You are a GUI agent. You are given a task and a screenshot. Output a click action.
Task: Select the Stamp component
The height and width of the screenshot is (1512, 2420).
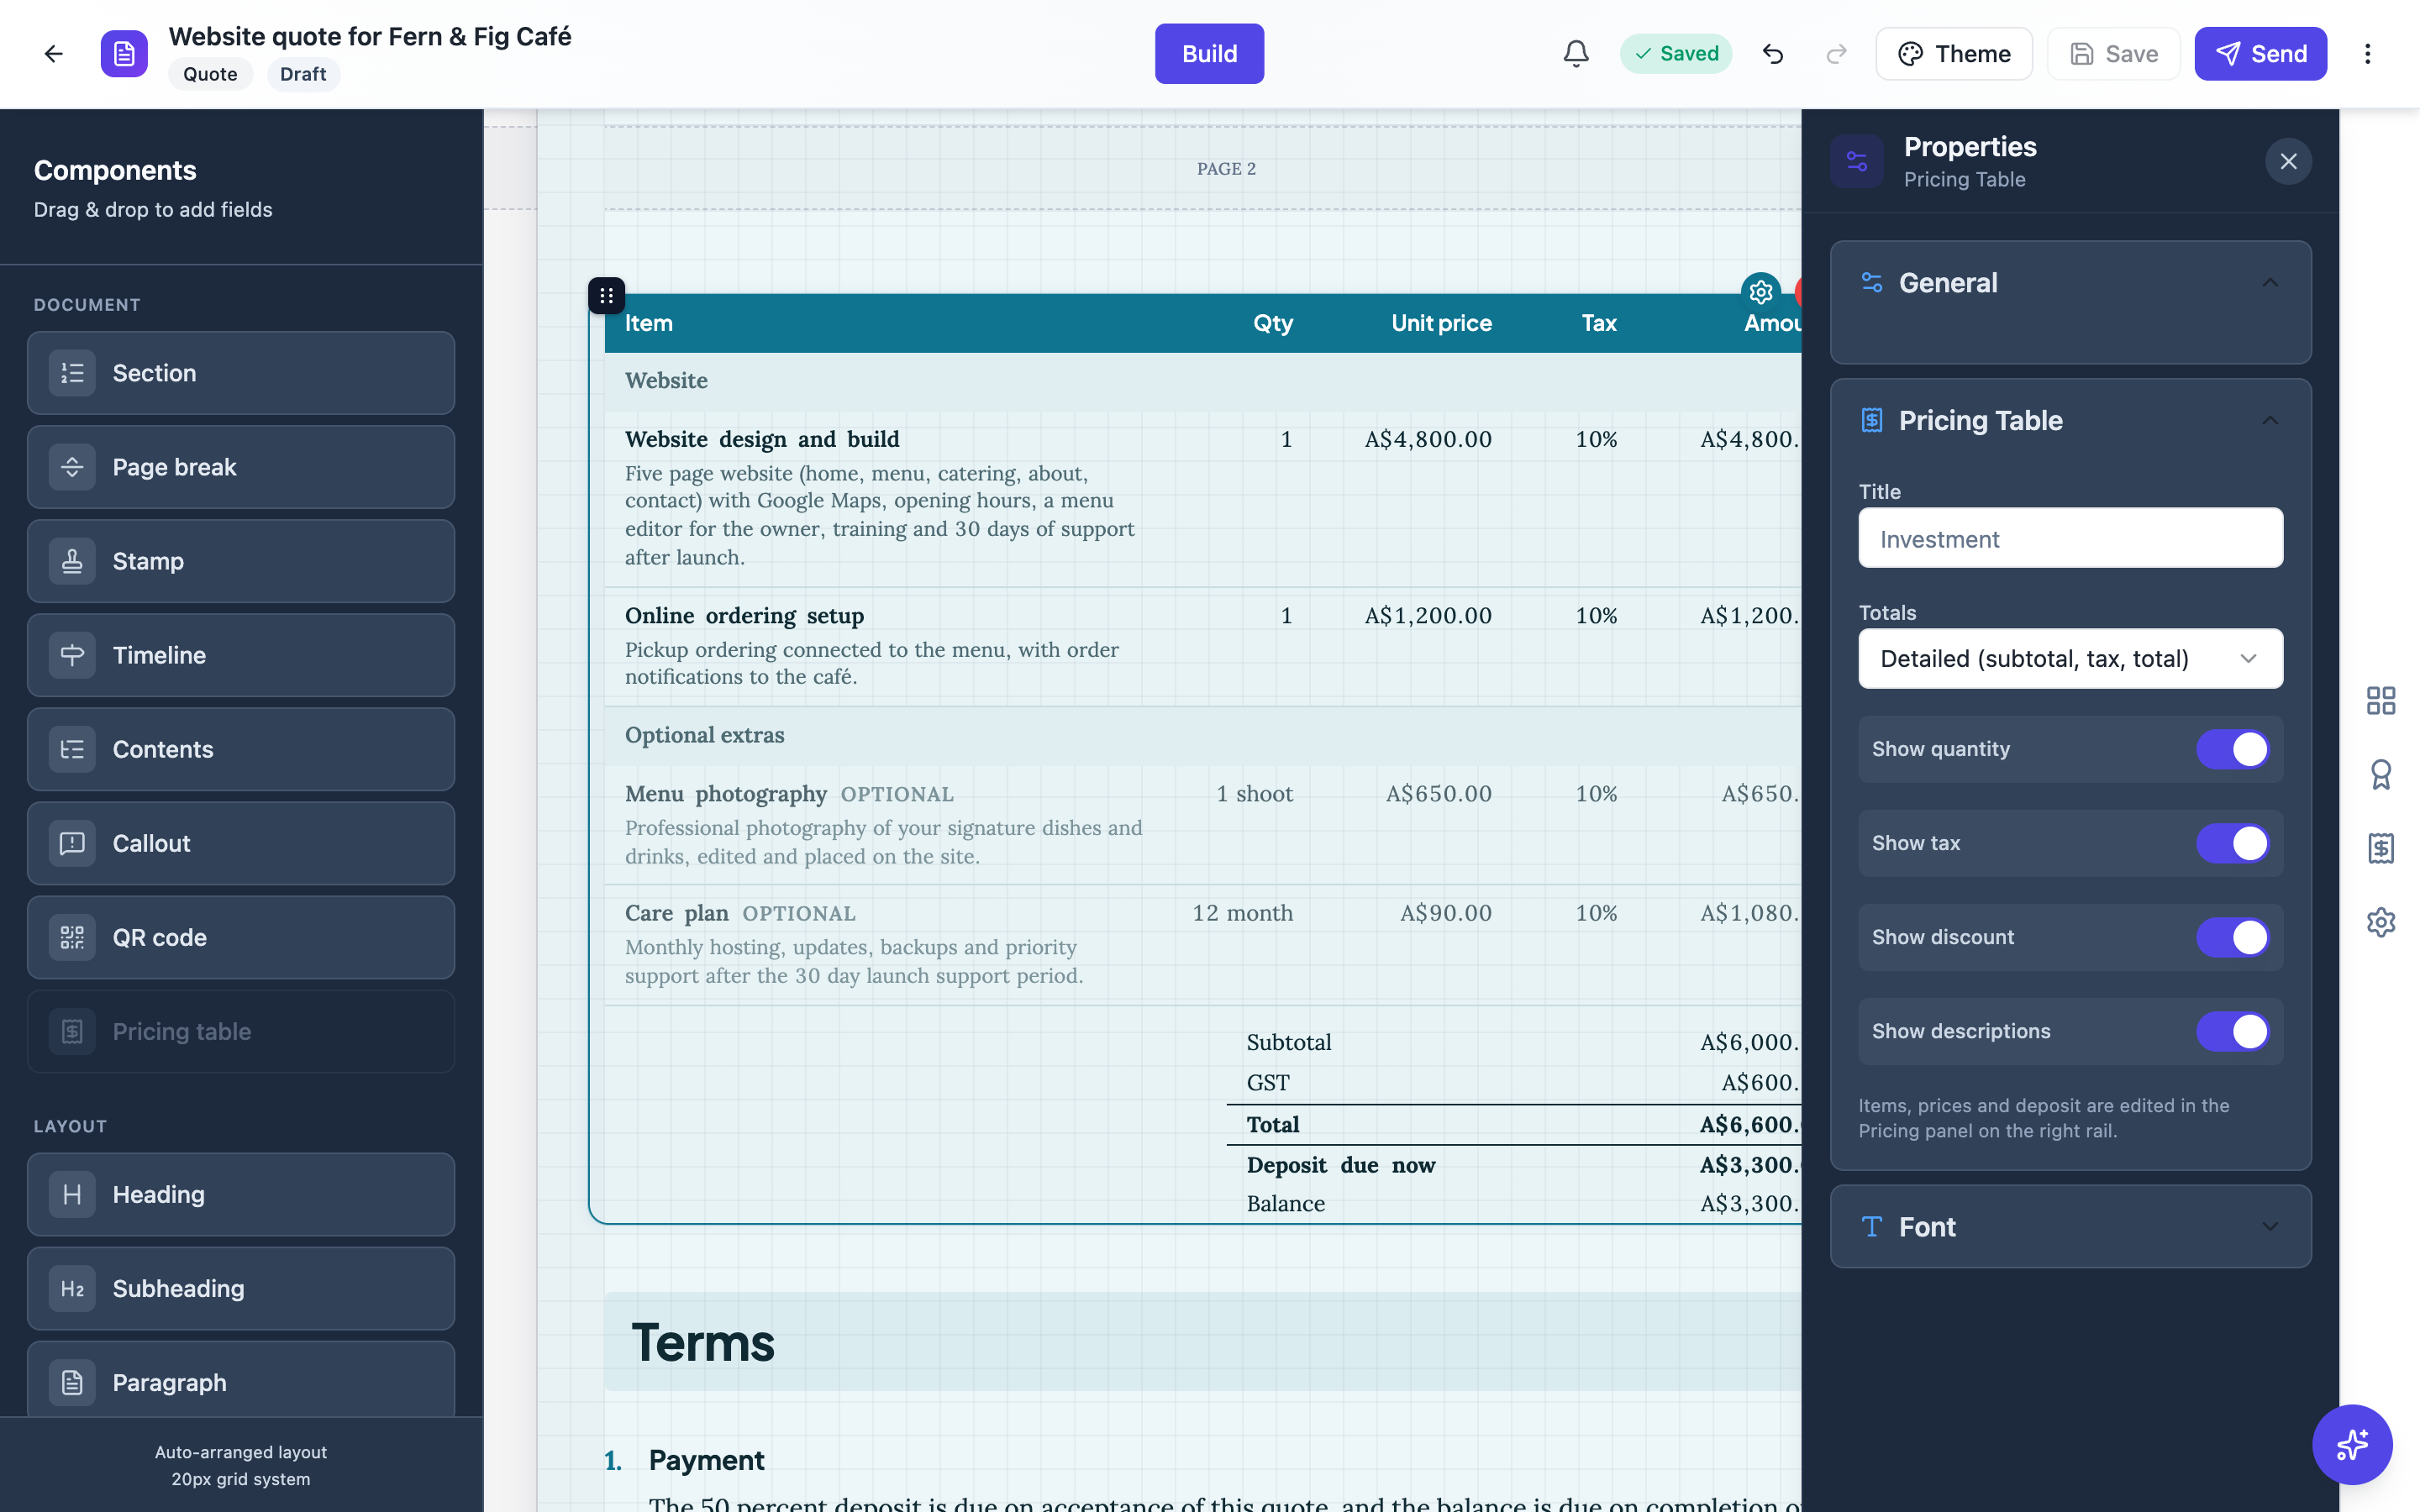point(241,561)
